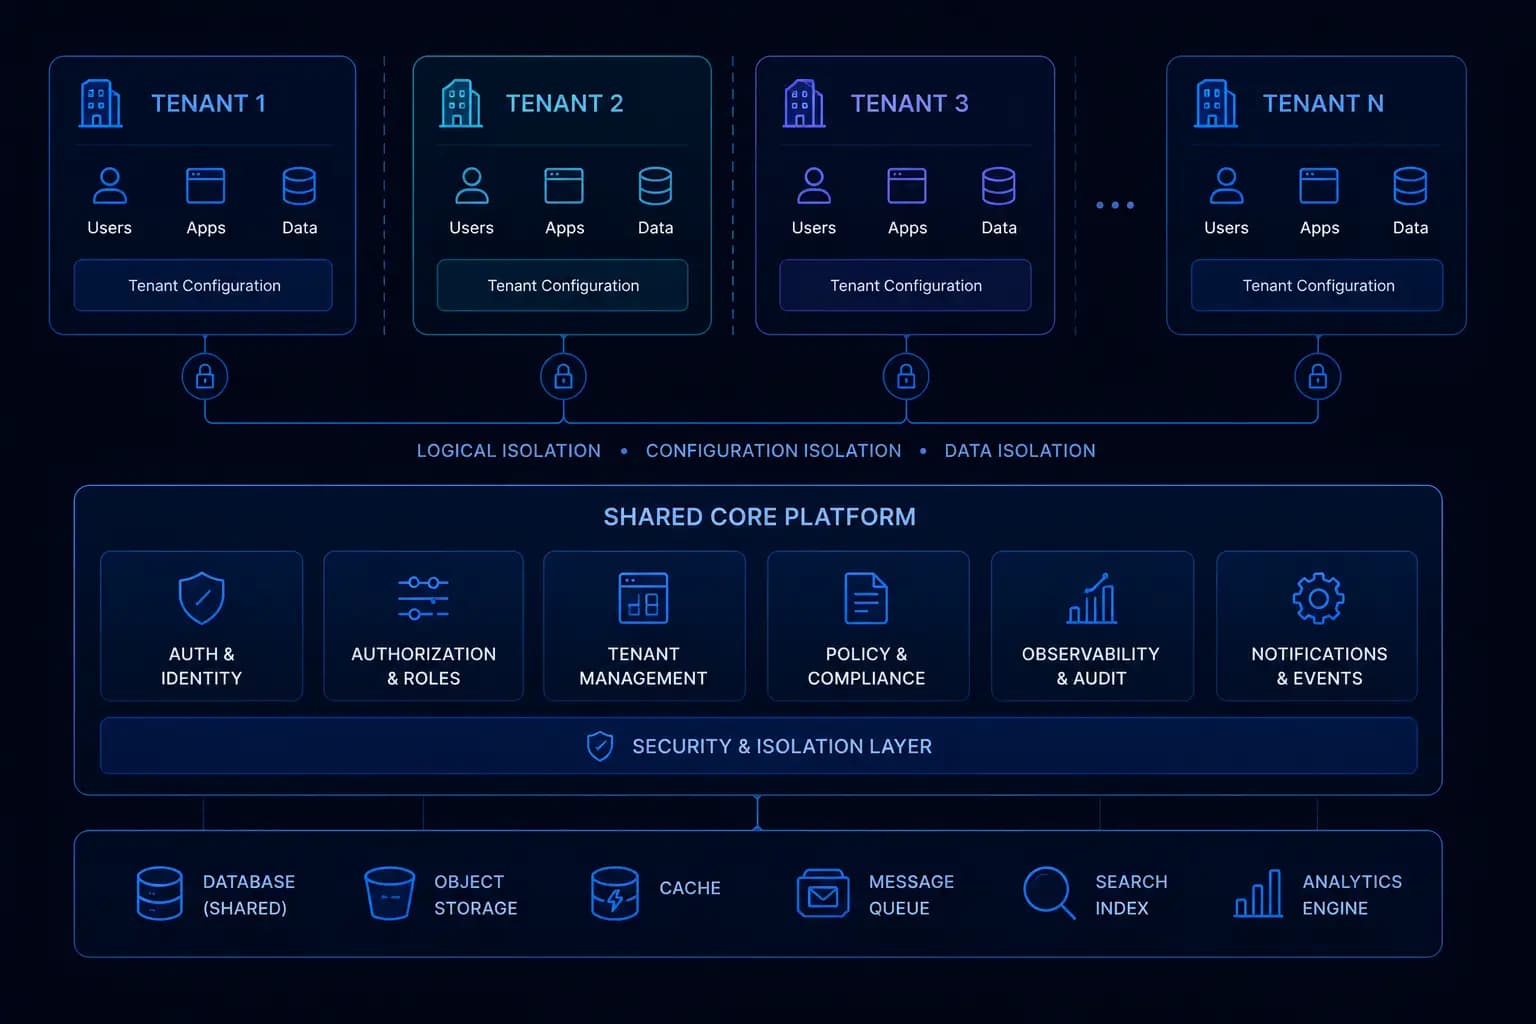This screenshot has width=1536, height=1024.
Task: Click the Search Index magnifier icon
Action: click(x=1049, y=892)
